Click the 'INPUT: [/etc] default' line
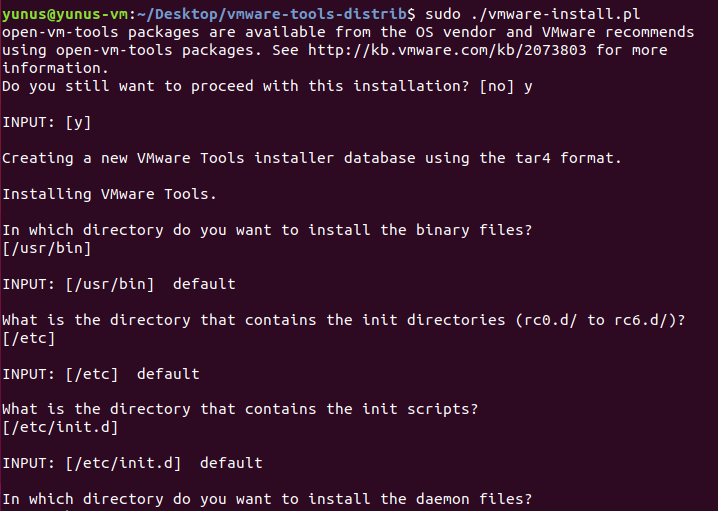Screen dimensions: 718x511 pos(101,374)
